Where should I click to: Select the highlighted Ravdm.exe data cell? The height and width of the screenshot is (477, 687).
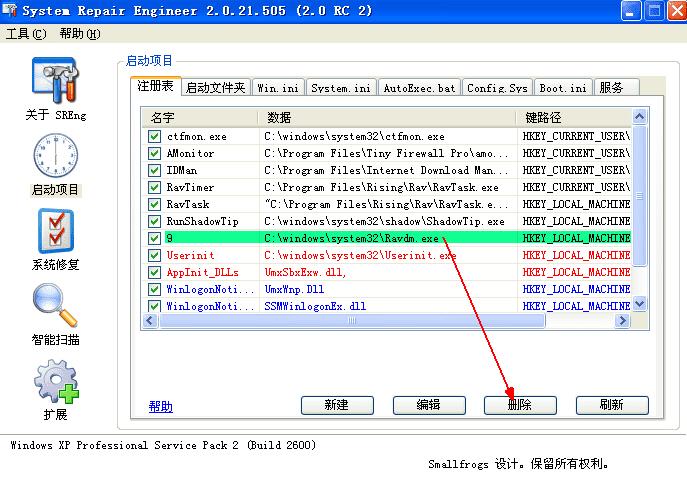pyautogui.click(x=388, y=238)
